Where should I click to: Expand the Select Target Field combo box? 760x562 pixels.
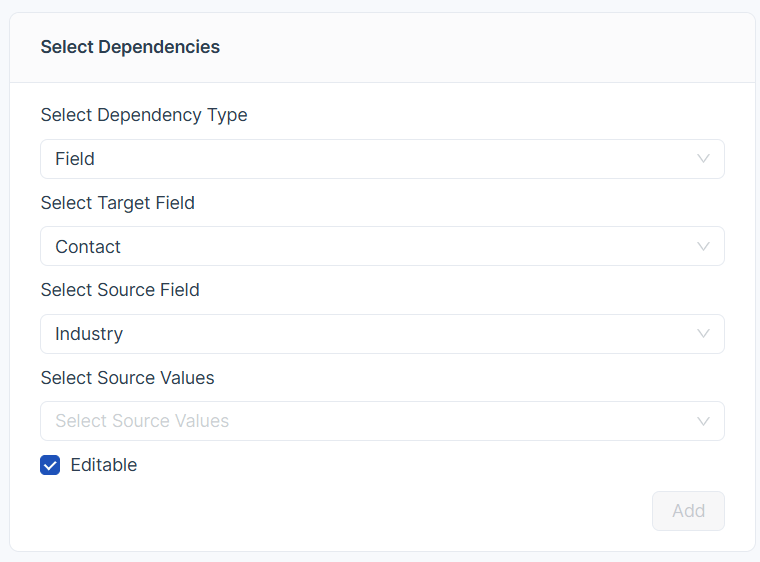pyautogui.click(x=382, y=246)
